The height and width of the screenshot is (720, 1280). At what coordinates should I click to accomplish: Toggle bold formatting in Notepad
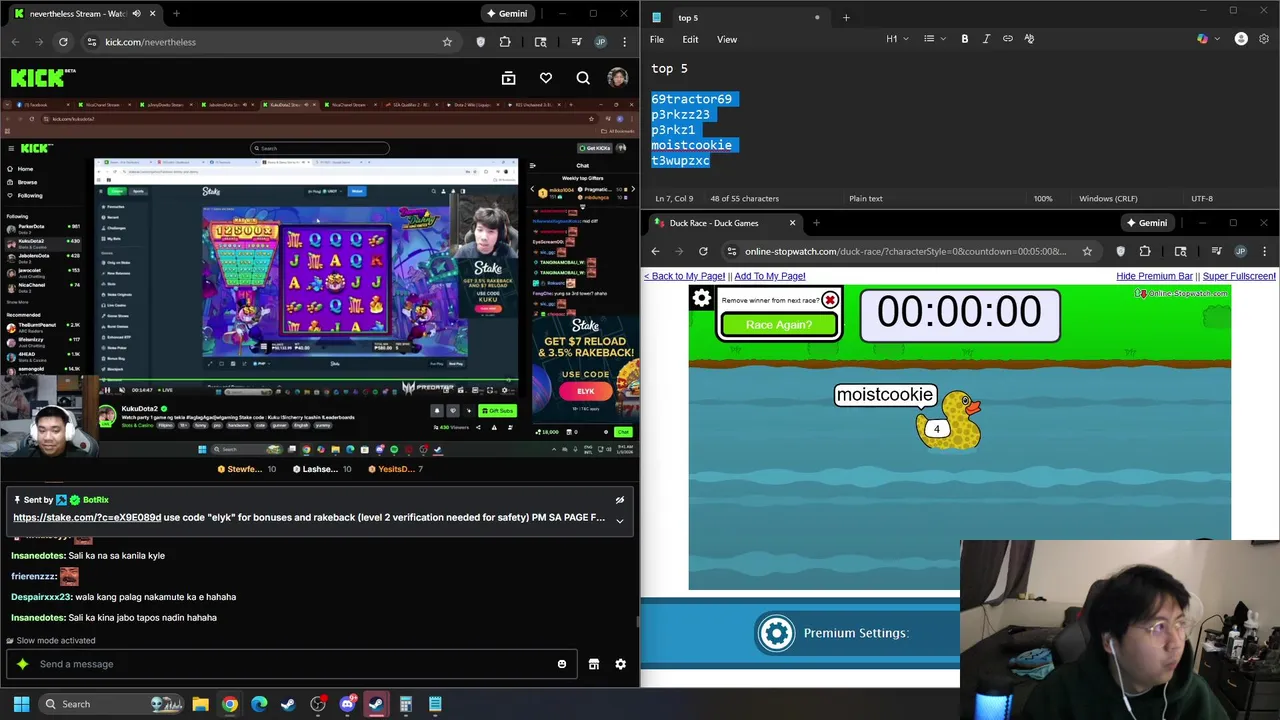[x=965, y=39]
